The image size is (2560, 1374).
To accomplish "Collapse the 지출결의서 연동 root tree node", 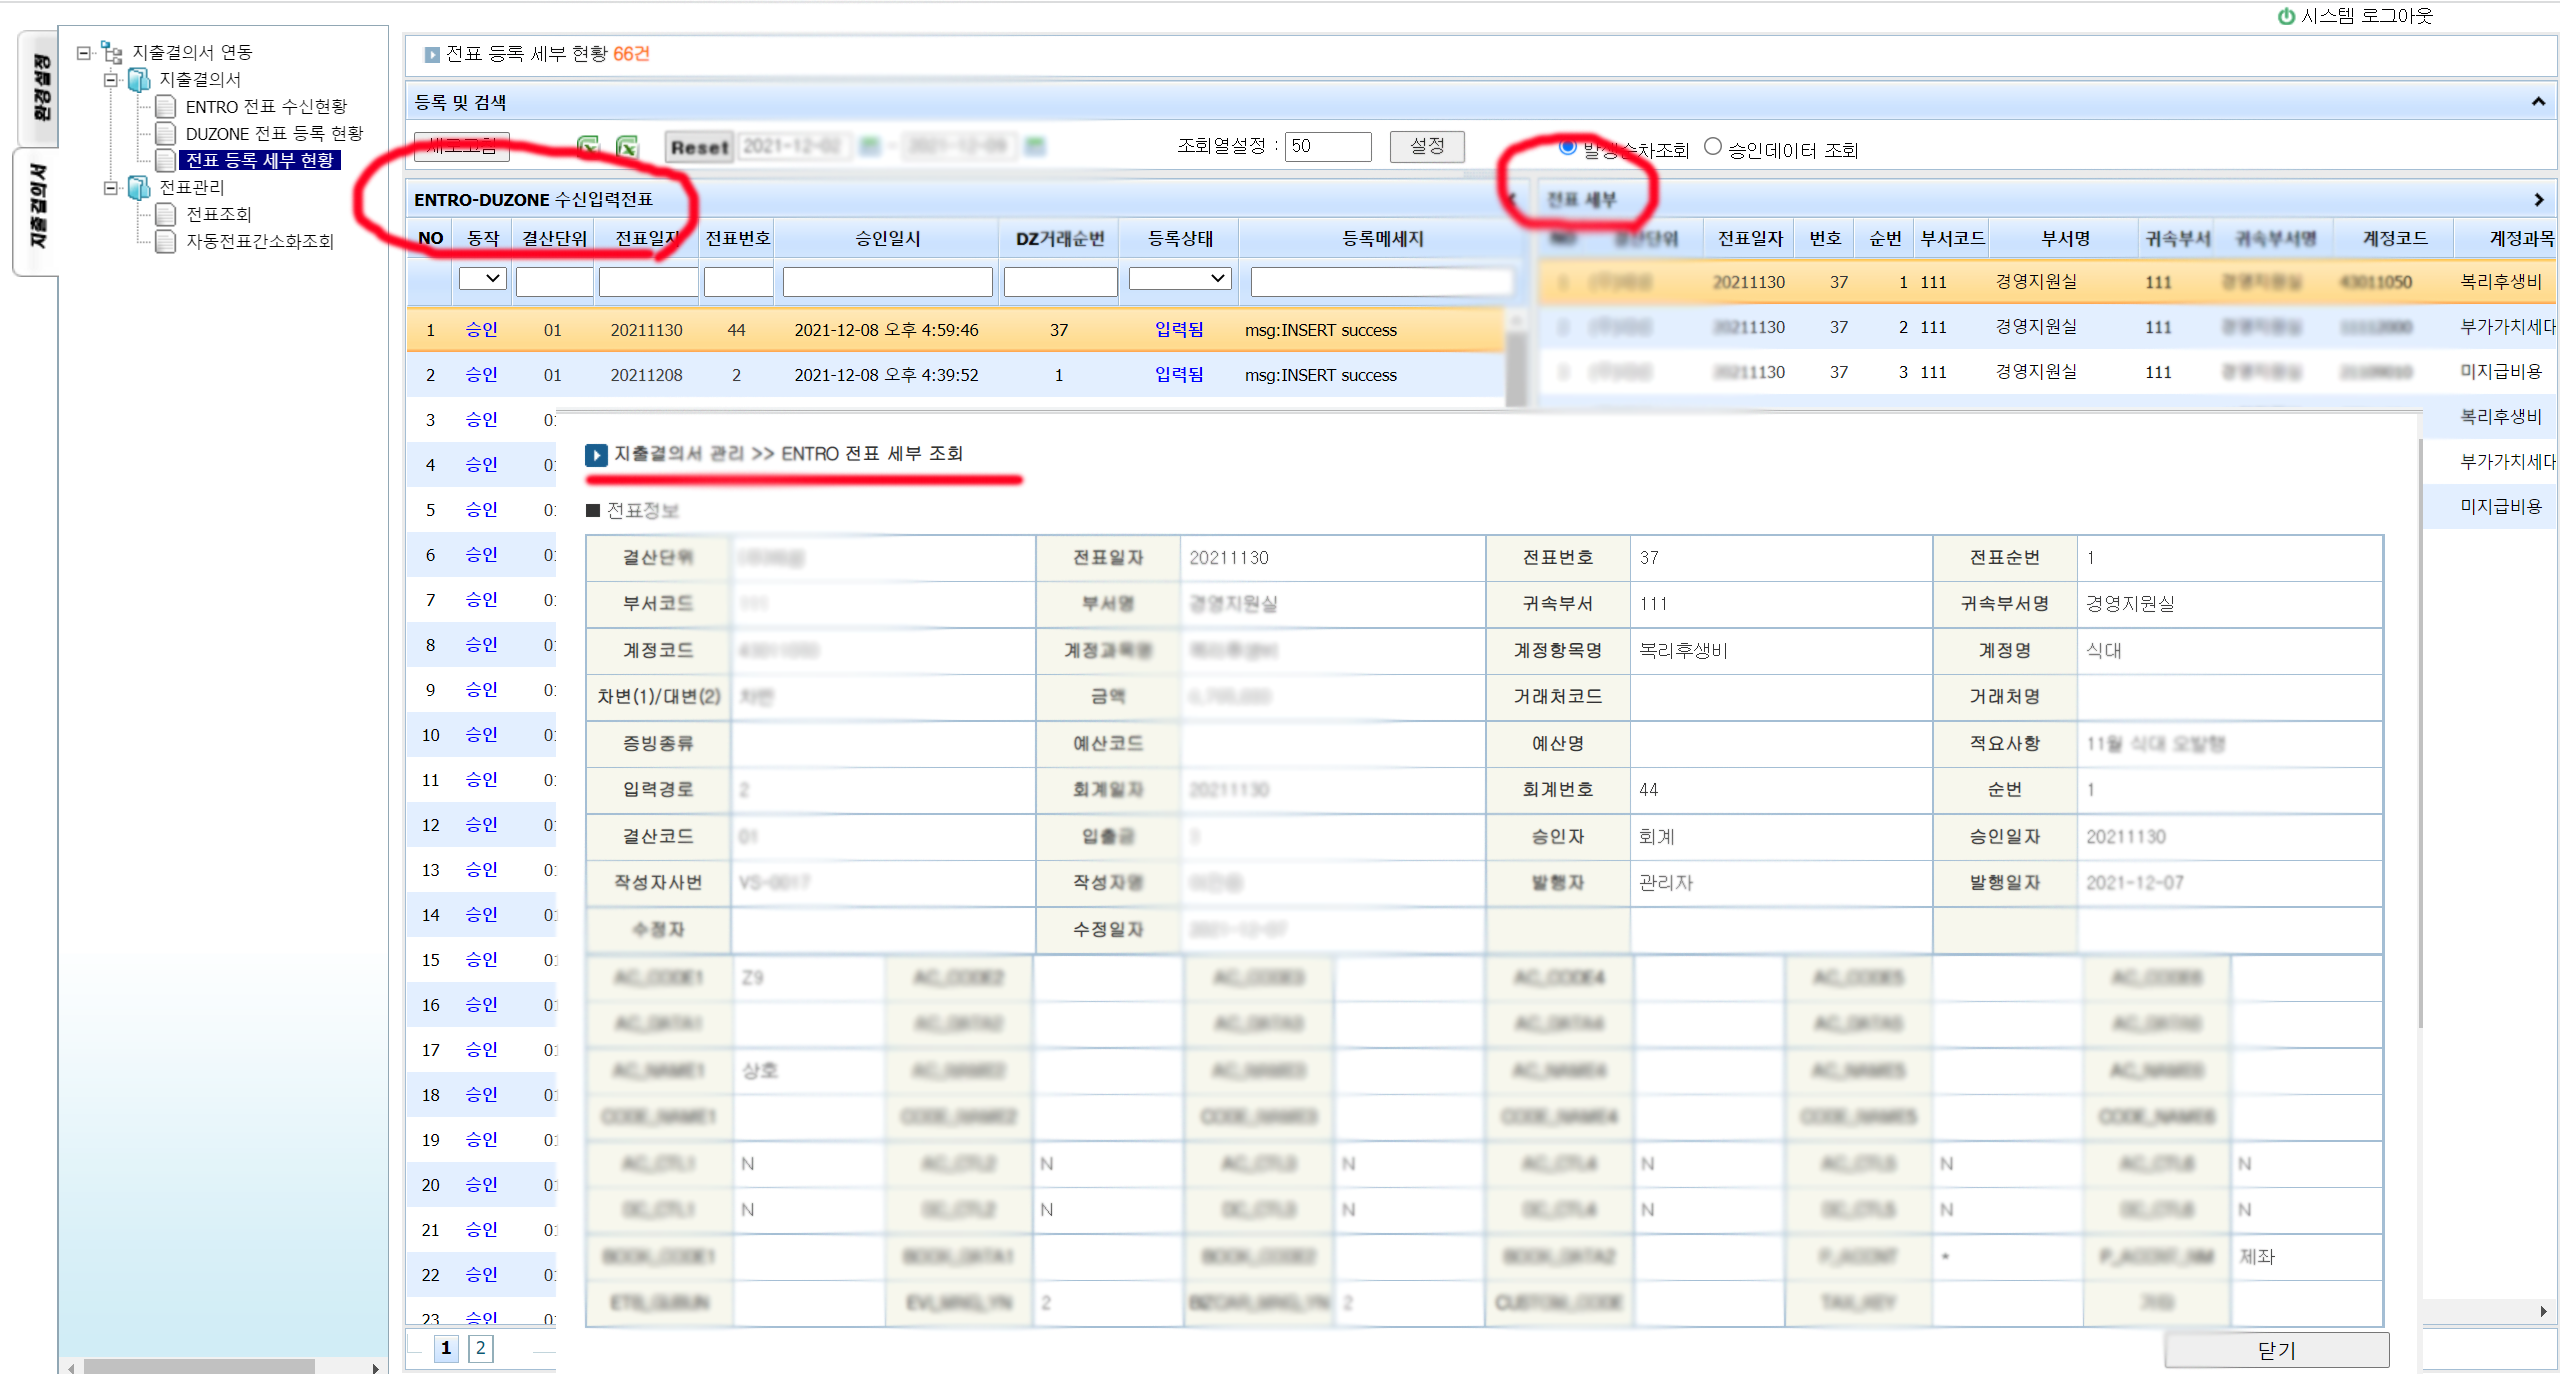I will coord(84,52).
